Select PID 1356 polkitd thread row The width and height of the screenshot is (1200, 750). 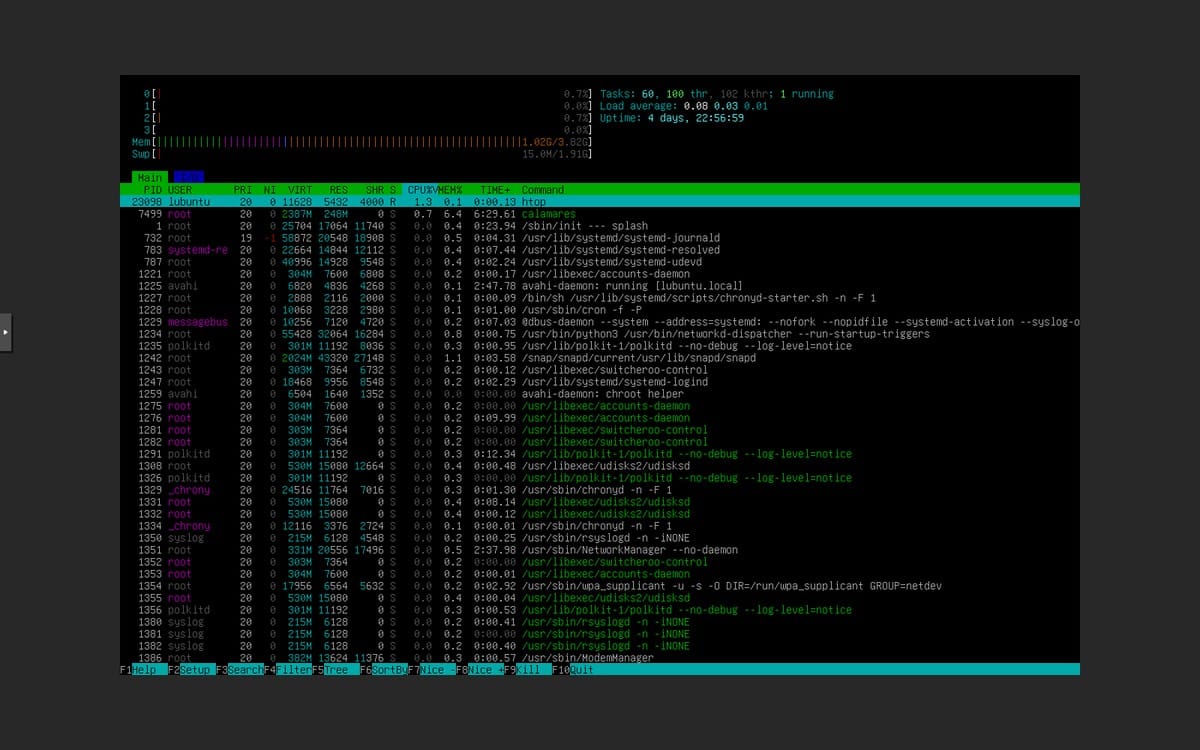(600, 609)
